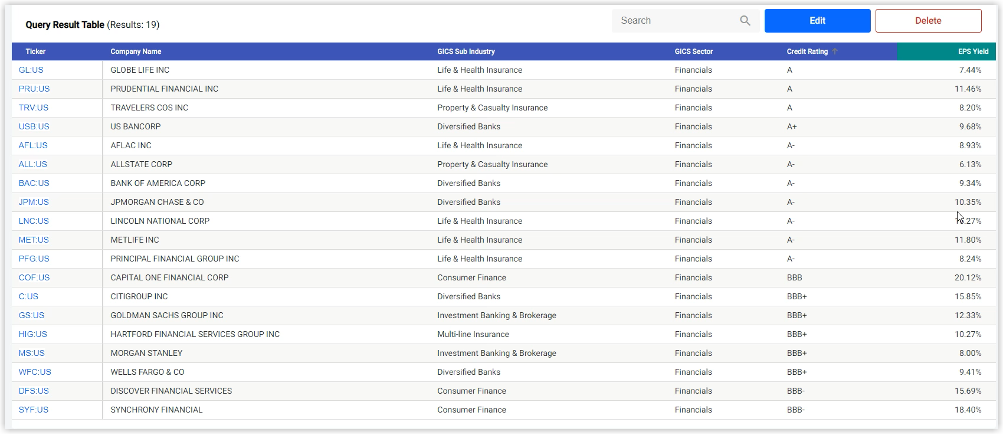This screenshot has width=1004, height=435.
Task: Click the Query Result Table title
Action: pos(65,25)
